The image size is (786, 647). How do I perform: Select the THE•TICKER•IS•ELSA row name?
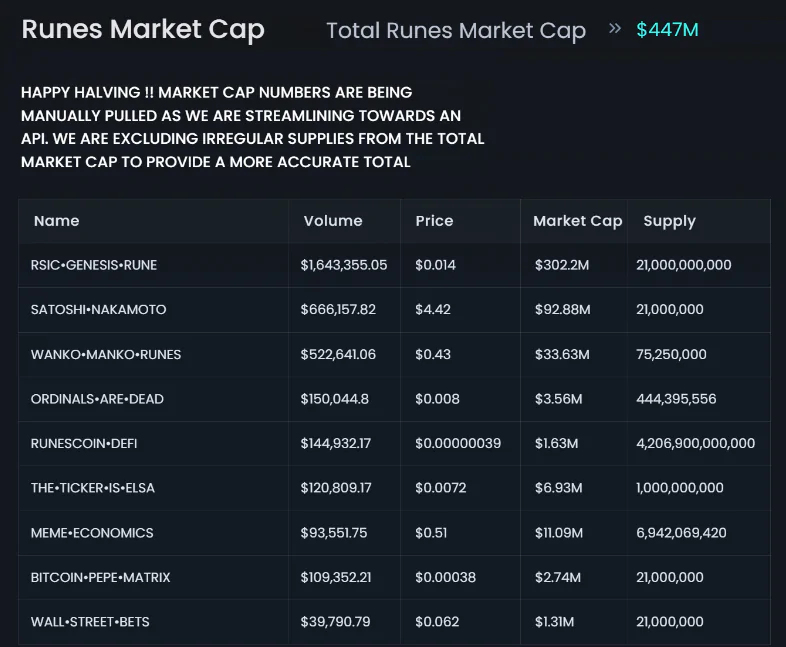point(93,488)
